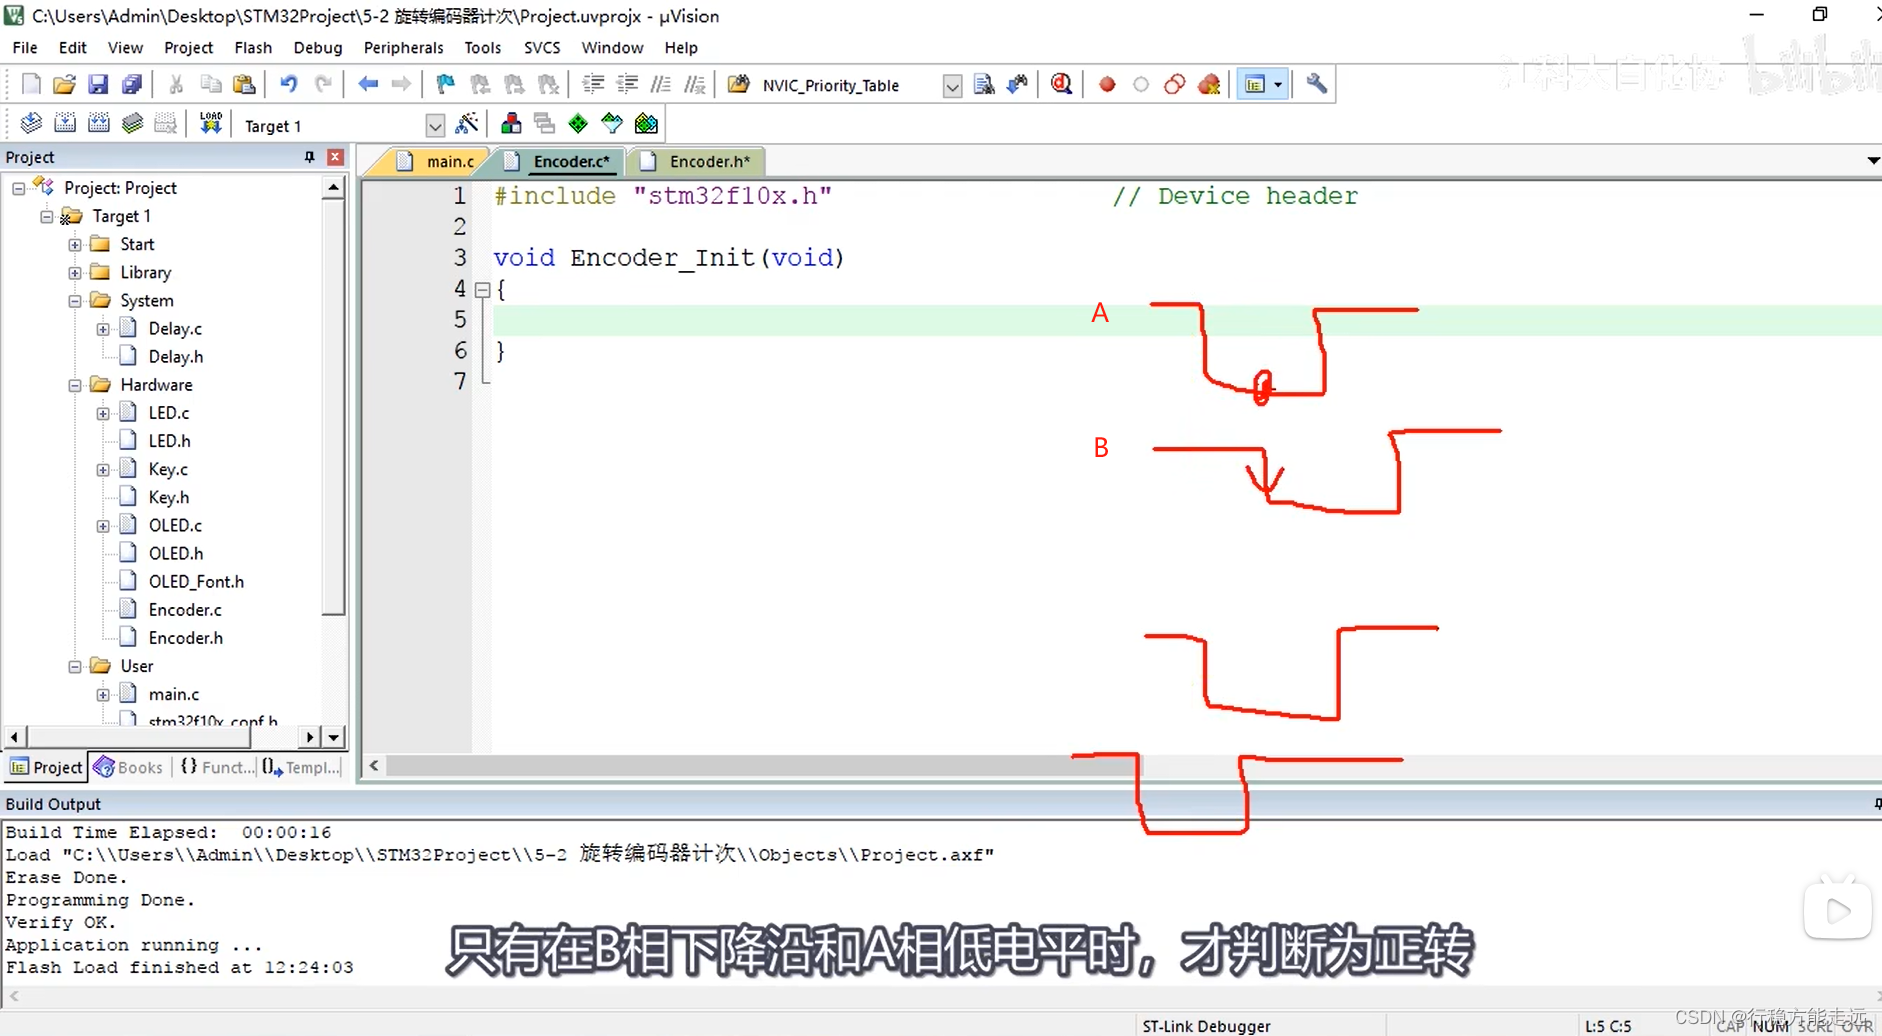Save all files icon

[131, 84]
